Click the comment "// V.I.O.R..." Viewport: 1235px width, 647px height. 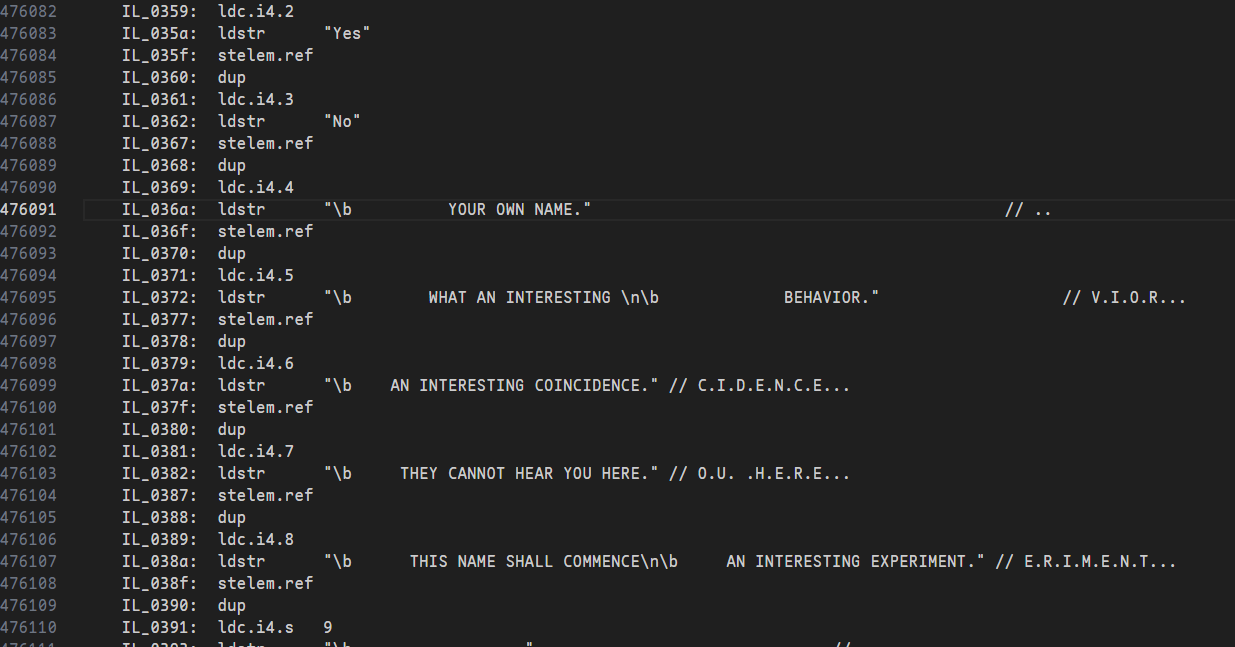tap(1124, 298)
